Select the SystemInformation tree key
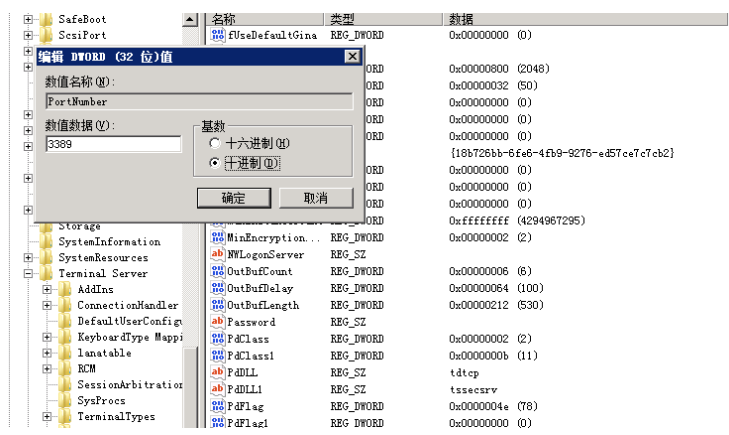This screenshot has width=729, height=435. [x=109, y=242]
